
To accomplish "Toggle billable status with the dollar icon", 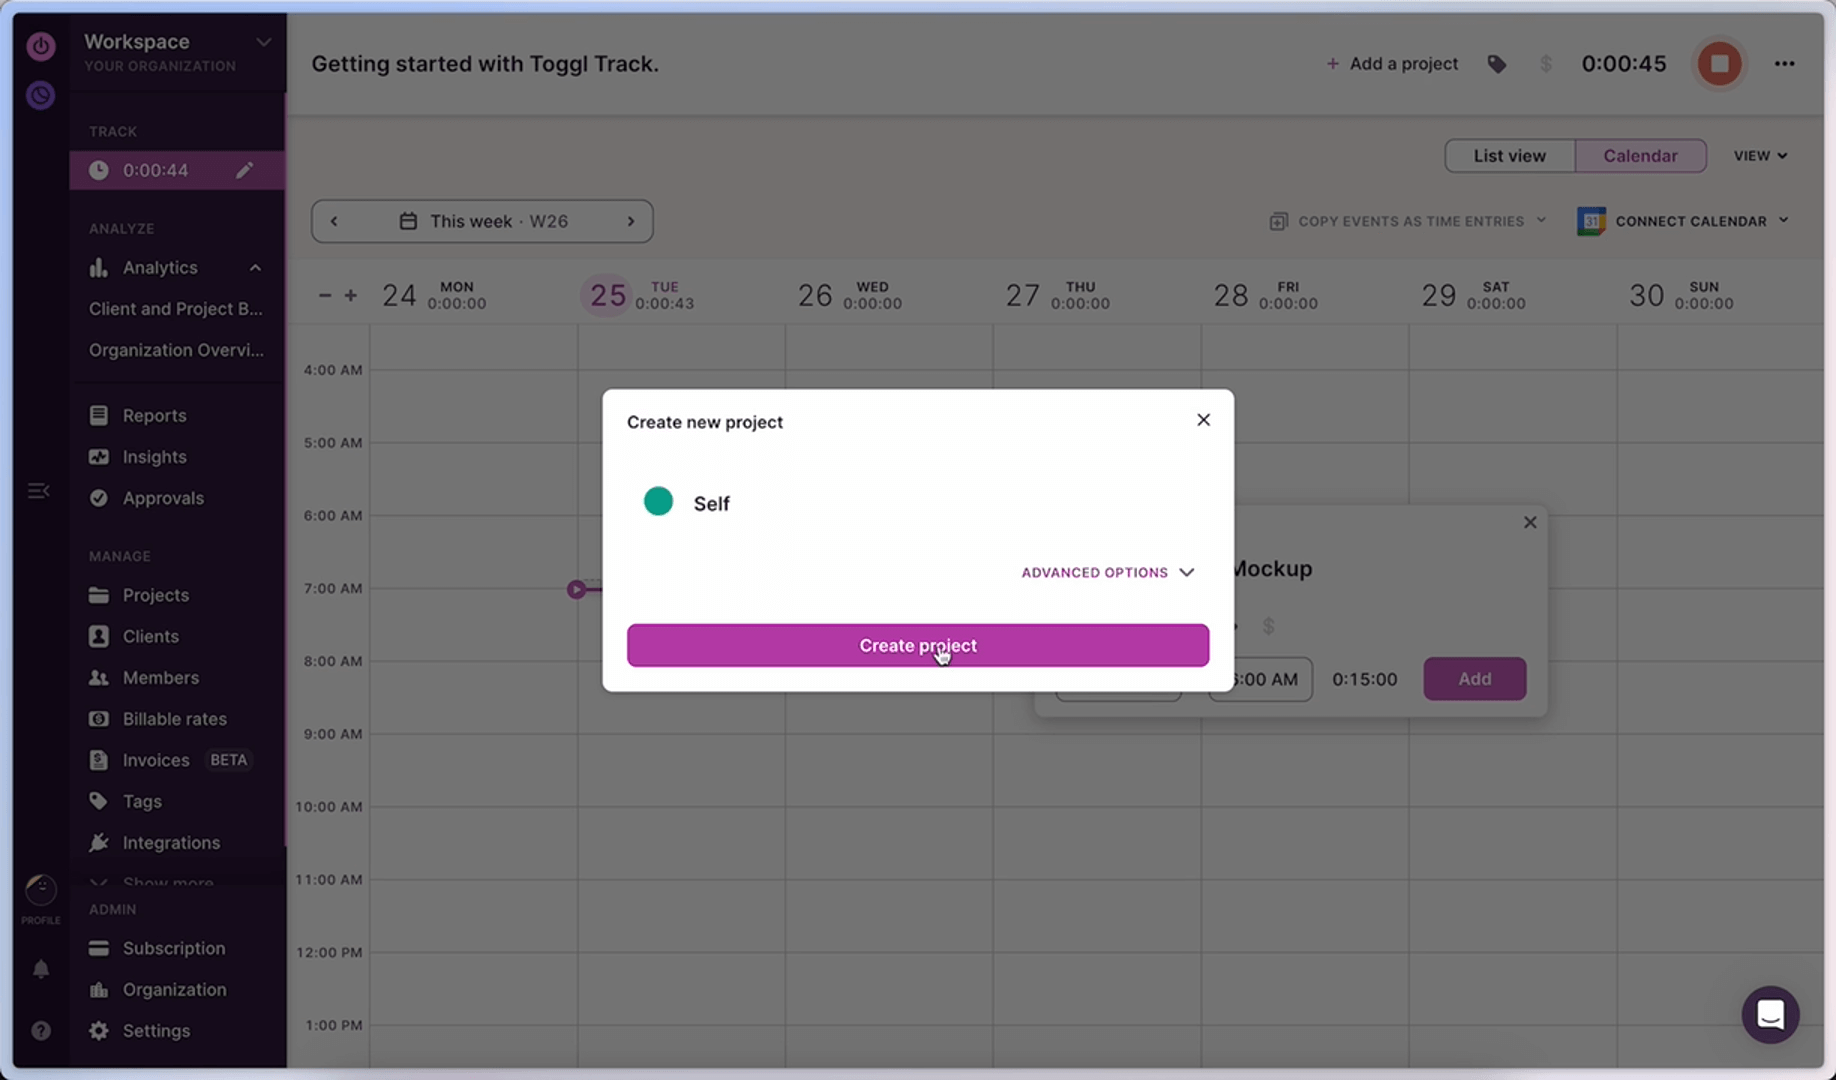I will coord(1545,63).
